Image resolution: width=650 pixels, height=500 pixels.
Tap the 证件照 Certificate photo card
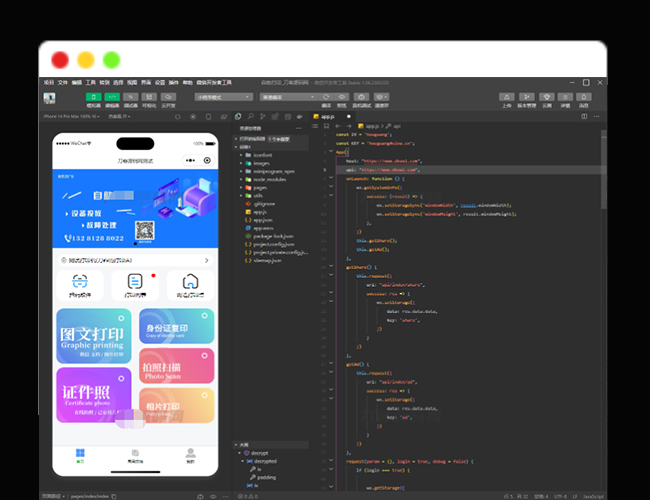tap(93, 394)
